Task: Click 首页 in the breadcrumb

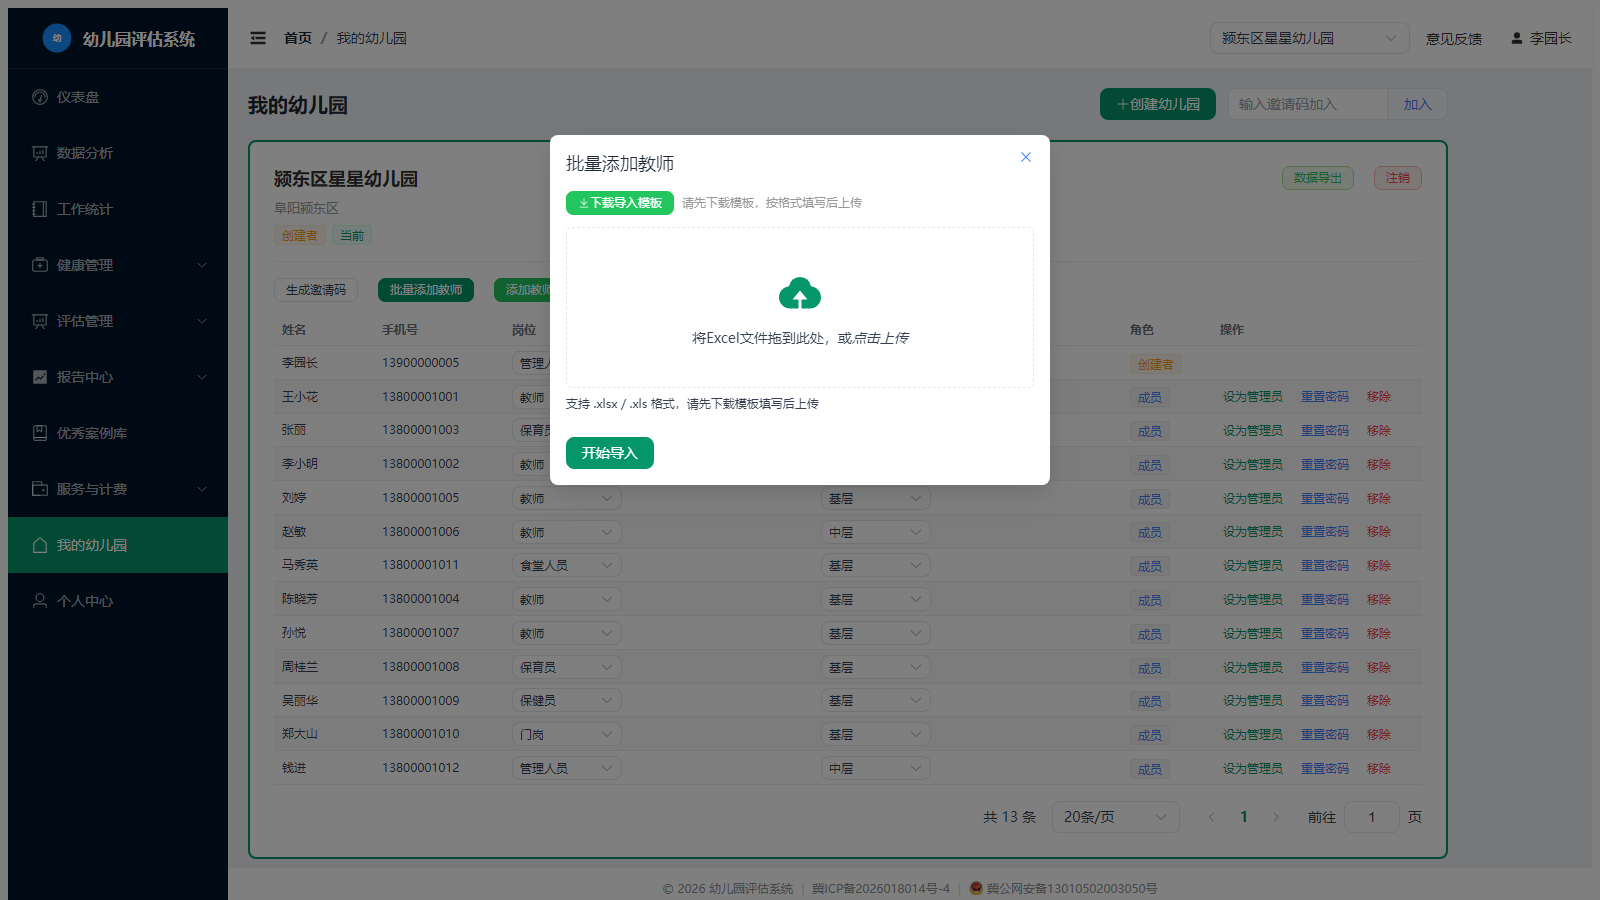Action: 298,38
